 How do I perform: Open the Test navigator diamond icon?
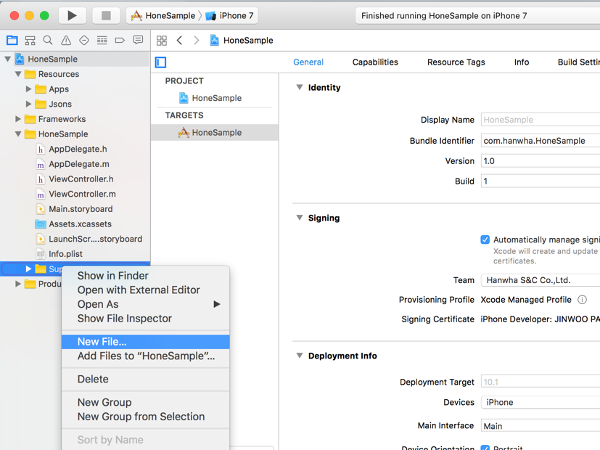84,40
